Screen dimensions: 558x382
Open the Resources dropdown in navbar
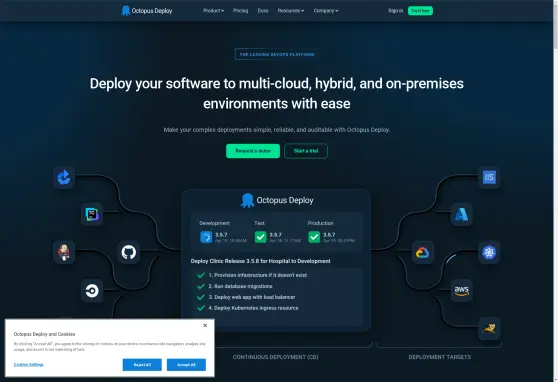point(291,11)
